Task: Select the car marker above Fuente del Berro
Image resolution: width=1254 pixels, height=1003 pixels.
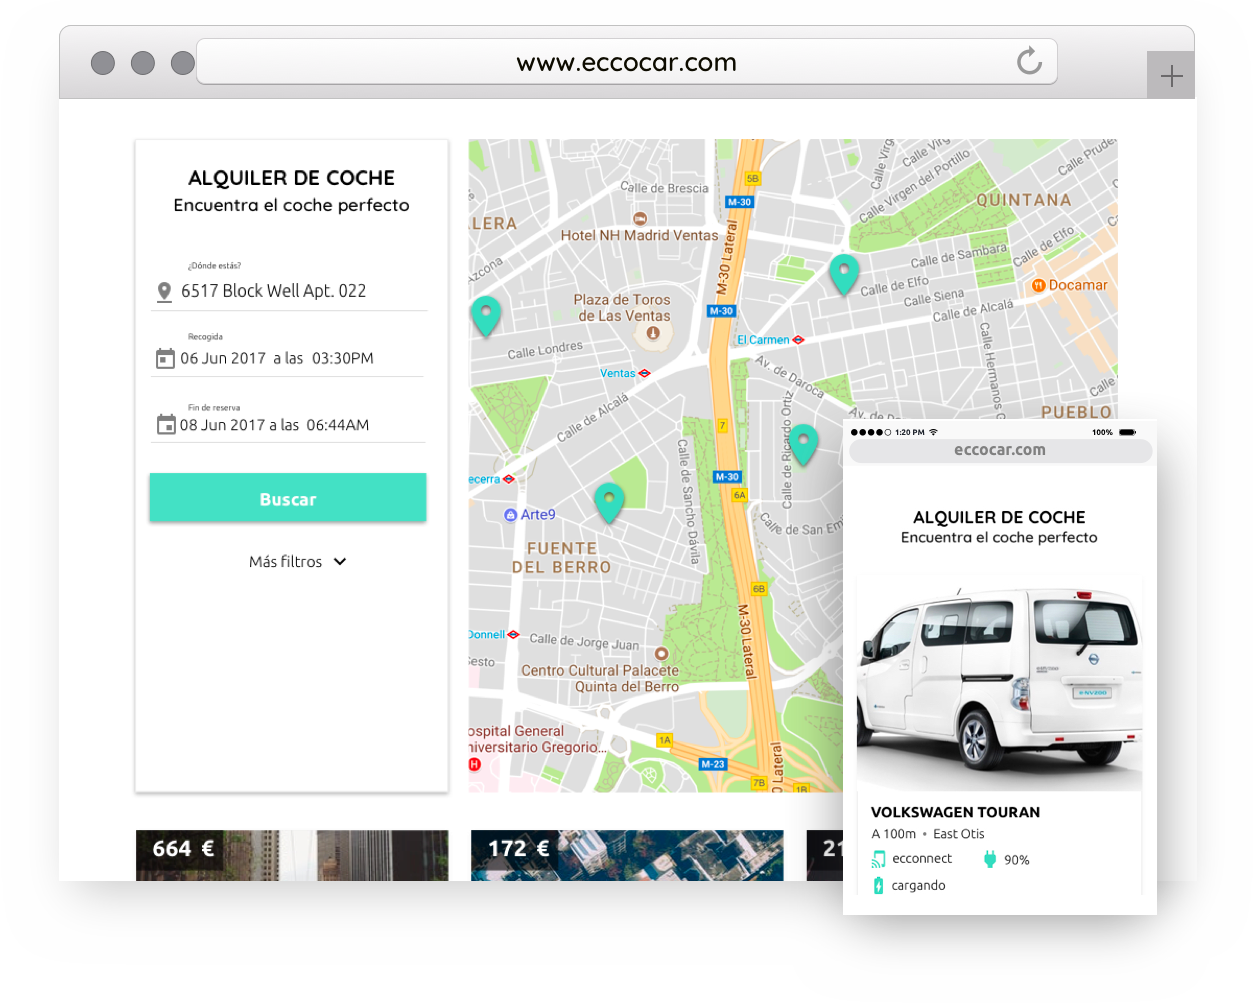Action: pos(609,501)
